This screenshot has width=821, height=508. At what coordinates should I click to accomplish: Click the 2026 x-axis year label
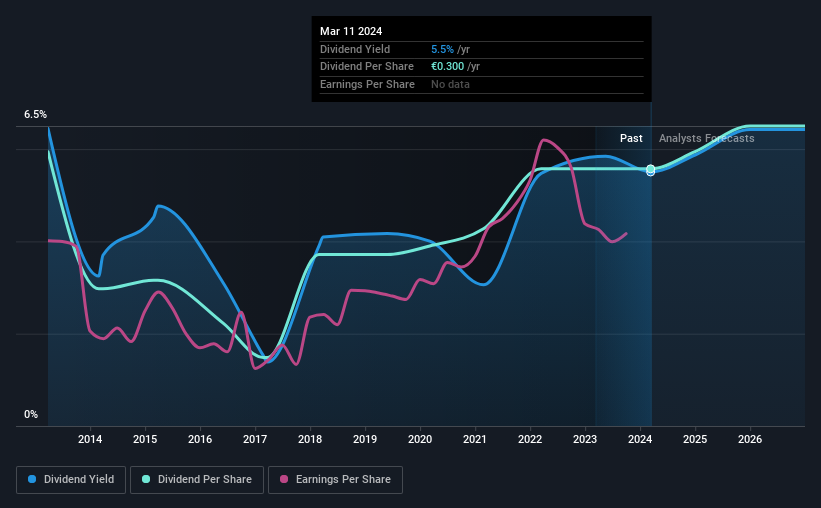[x=750, y=439]
